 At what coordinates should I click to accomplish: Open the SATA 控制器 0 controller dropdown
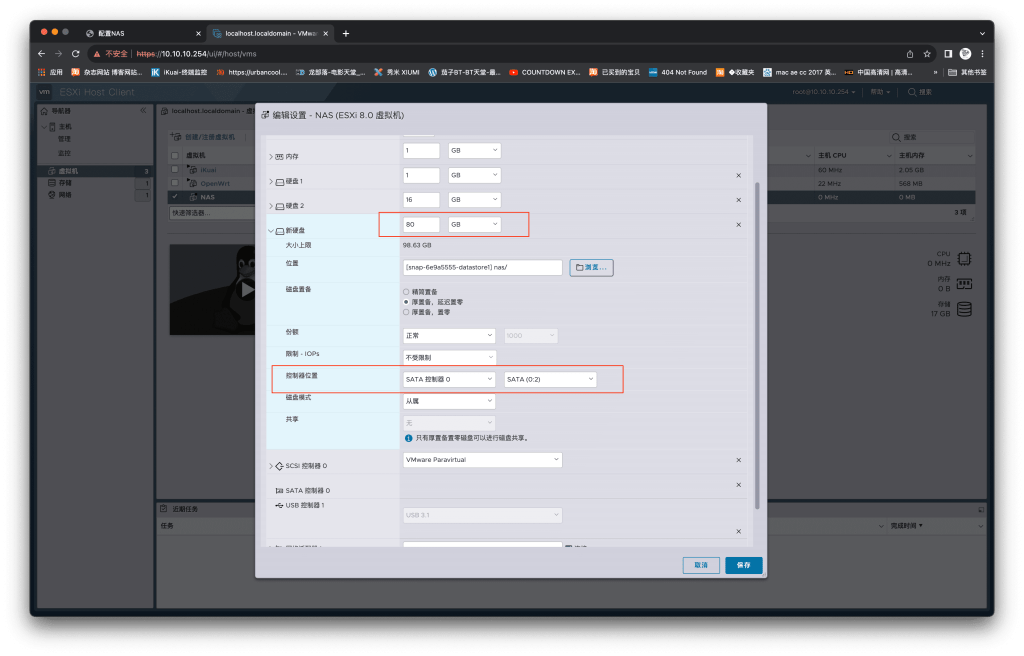[x=449, y=379]
